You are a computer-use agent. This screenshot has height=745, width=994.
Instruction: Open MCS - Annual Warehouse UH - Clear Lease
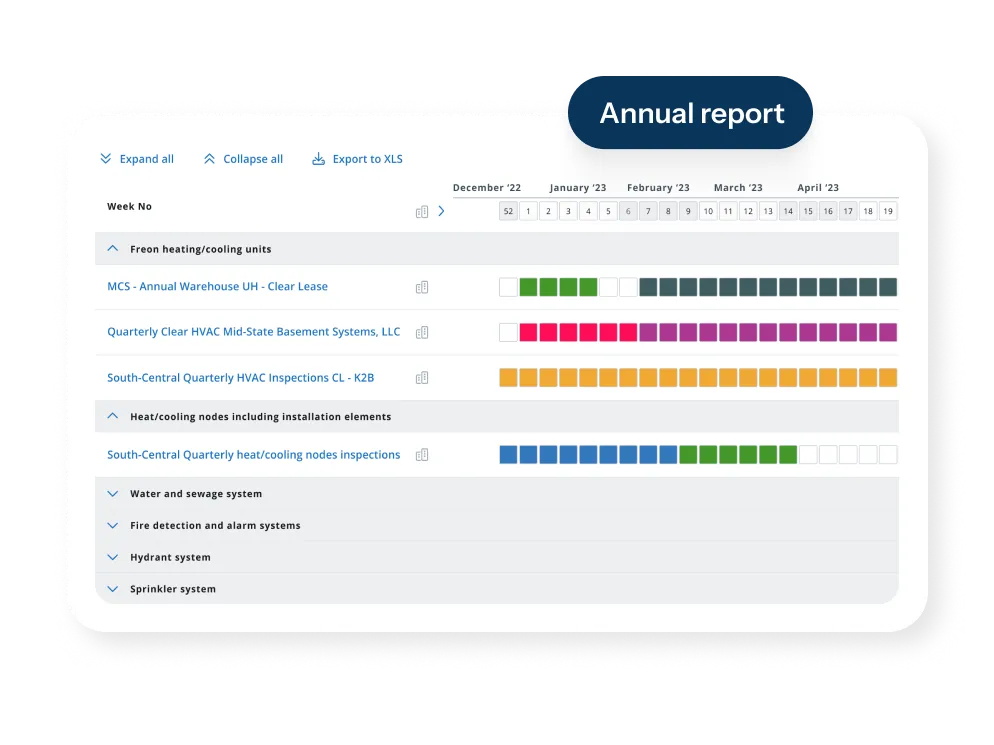click(x=217, y=286)
